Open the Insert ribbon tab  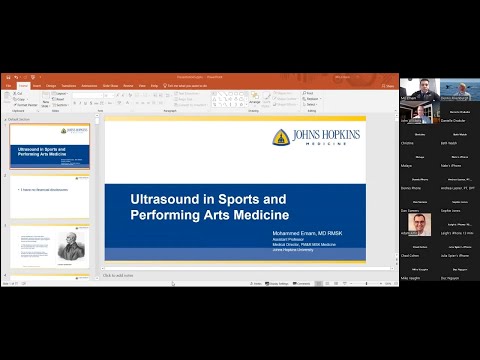[x=37, y=86]
